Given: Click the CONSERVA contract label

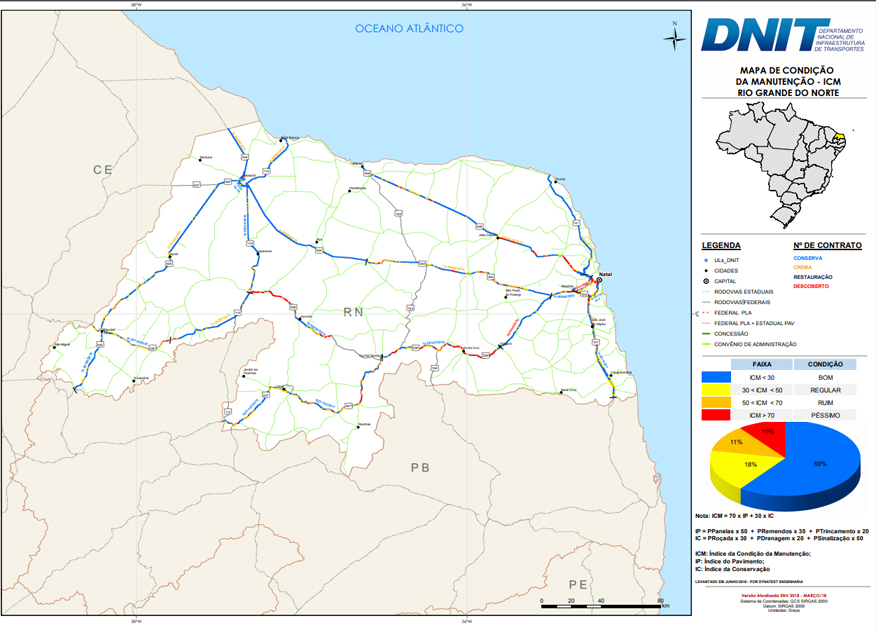Looking at the screenshot, I should [x=808, y=258].
